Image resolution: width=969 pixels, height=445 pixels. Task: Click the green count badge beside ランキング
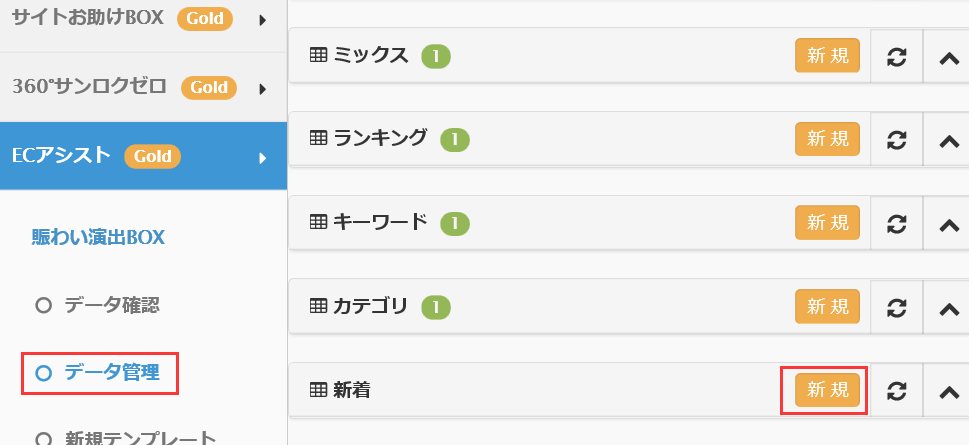point(455,140)
